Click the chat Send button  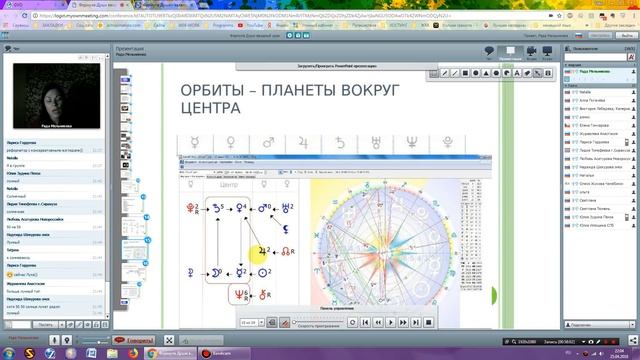[45, 325]
